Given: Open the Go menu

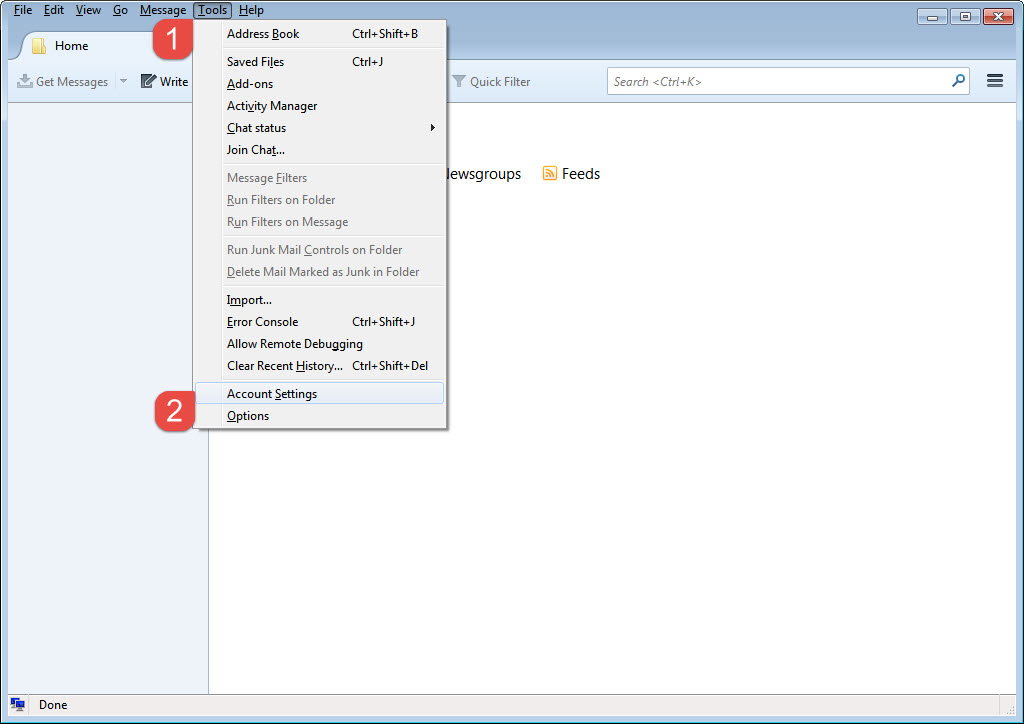Looking at the screenshot, I should click(x=120, y=10).
